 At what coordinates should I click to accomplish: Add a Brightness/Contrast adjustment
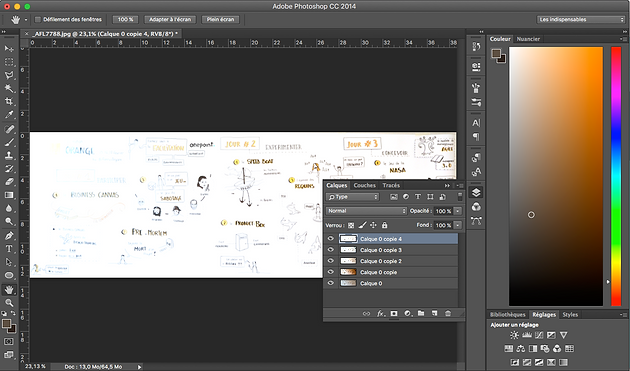(x=514, y=335)
